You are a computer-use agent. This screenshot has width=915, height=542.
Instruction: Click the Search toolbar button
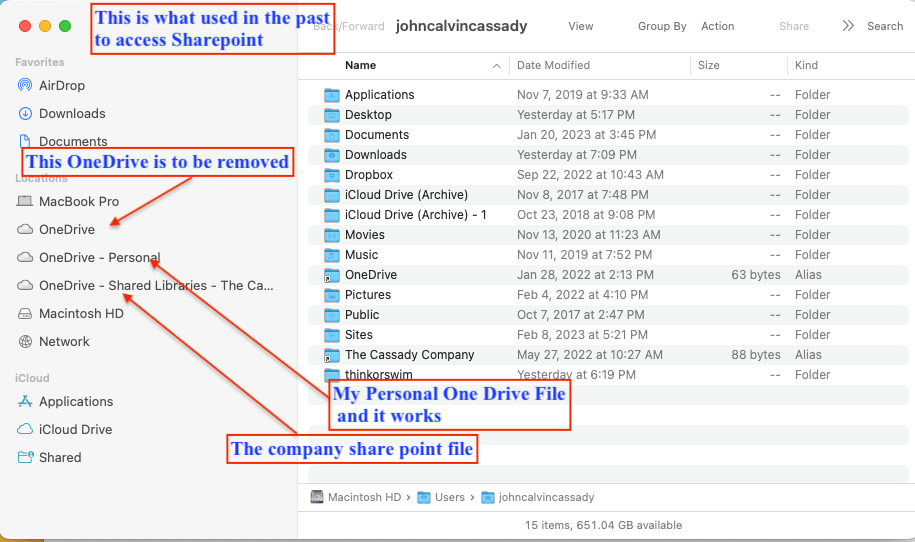pos(885,26)
